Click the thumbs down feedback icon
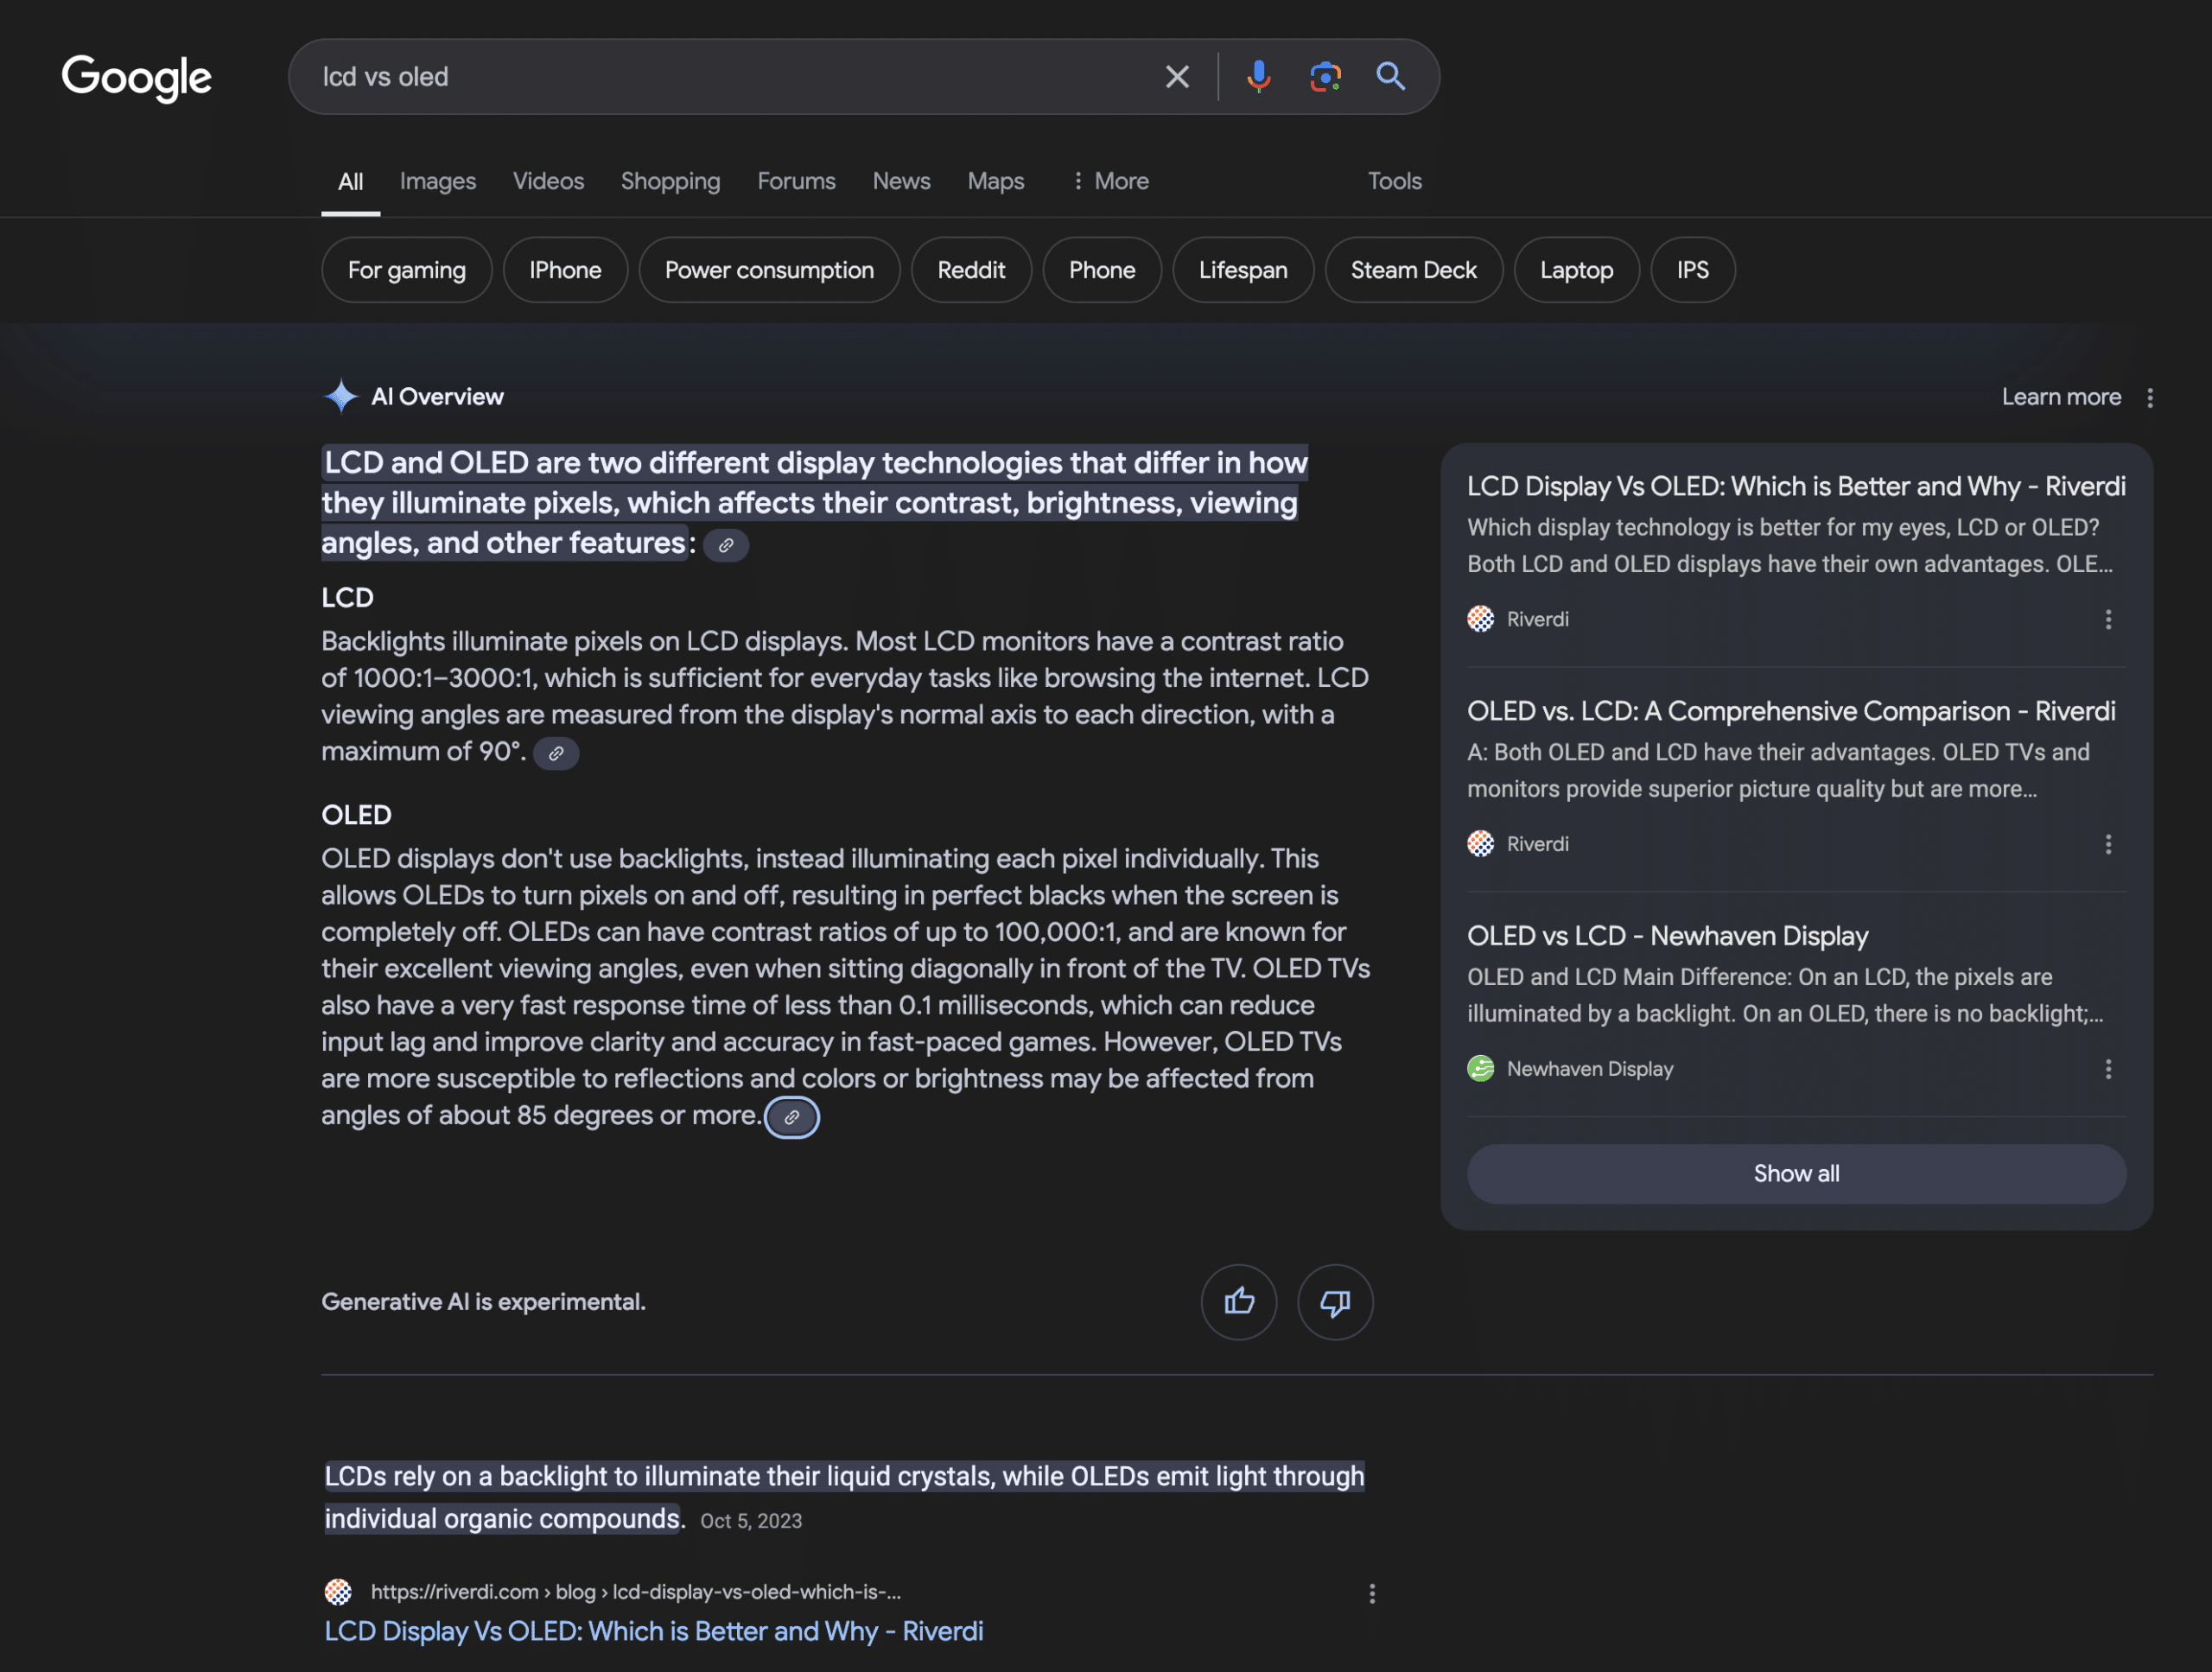 (1335, 1302)
